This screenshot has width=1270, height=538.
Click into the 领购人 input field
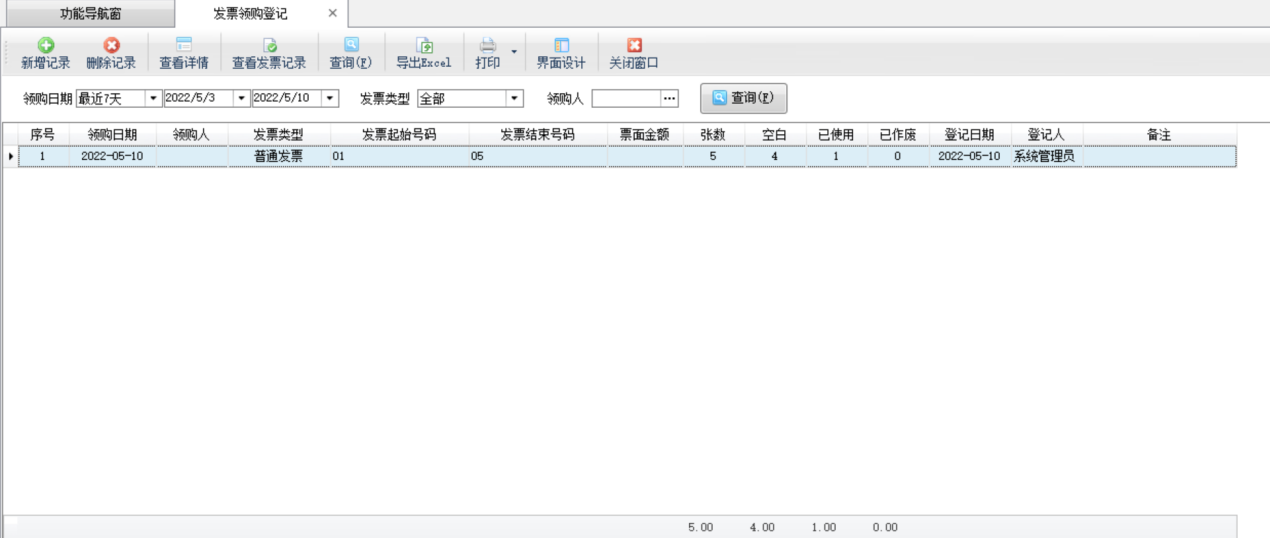626,99
